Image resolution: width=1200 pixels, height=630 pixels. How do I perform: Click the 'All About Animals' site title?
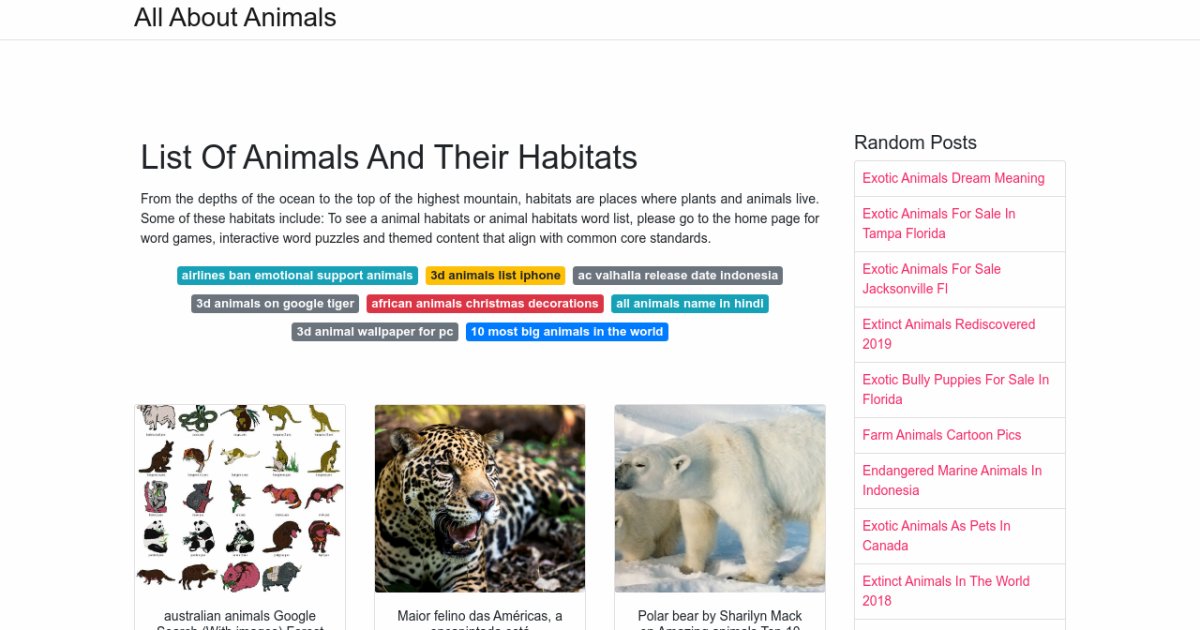tap(235, 17)
